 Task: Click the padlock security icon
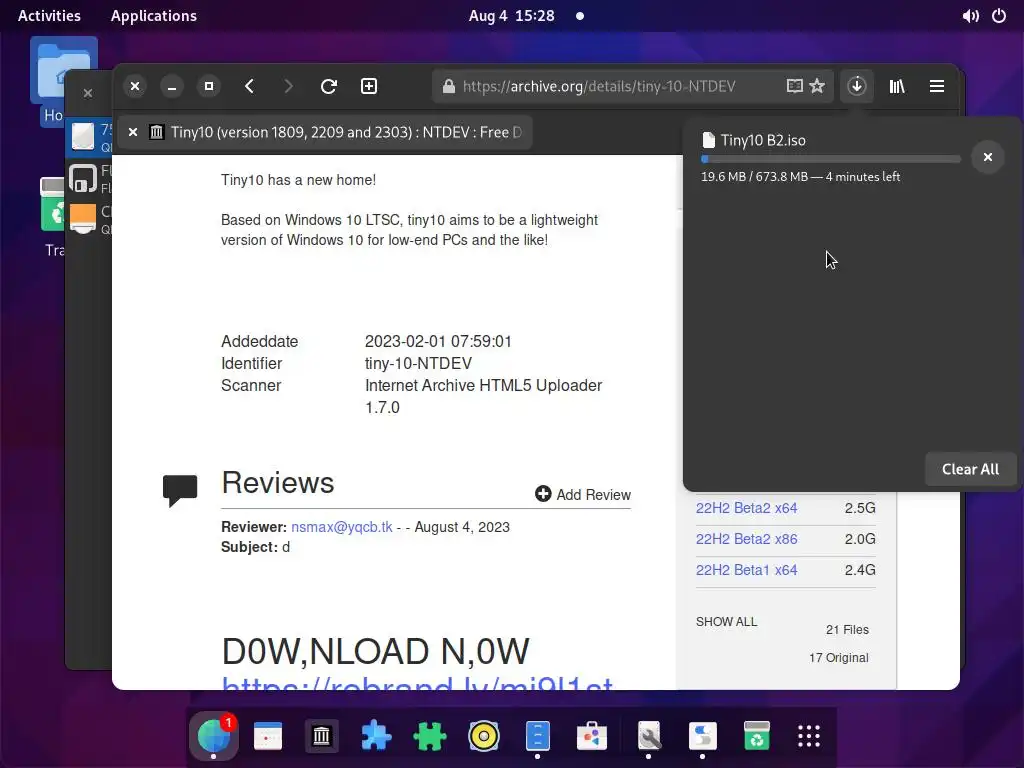449,86
